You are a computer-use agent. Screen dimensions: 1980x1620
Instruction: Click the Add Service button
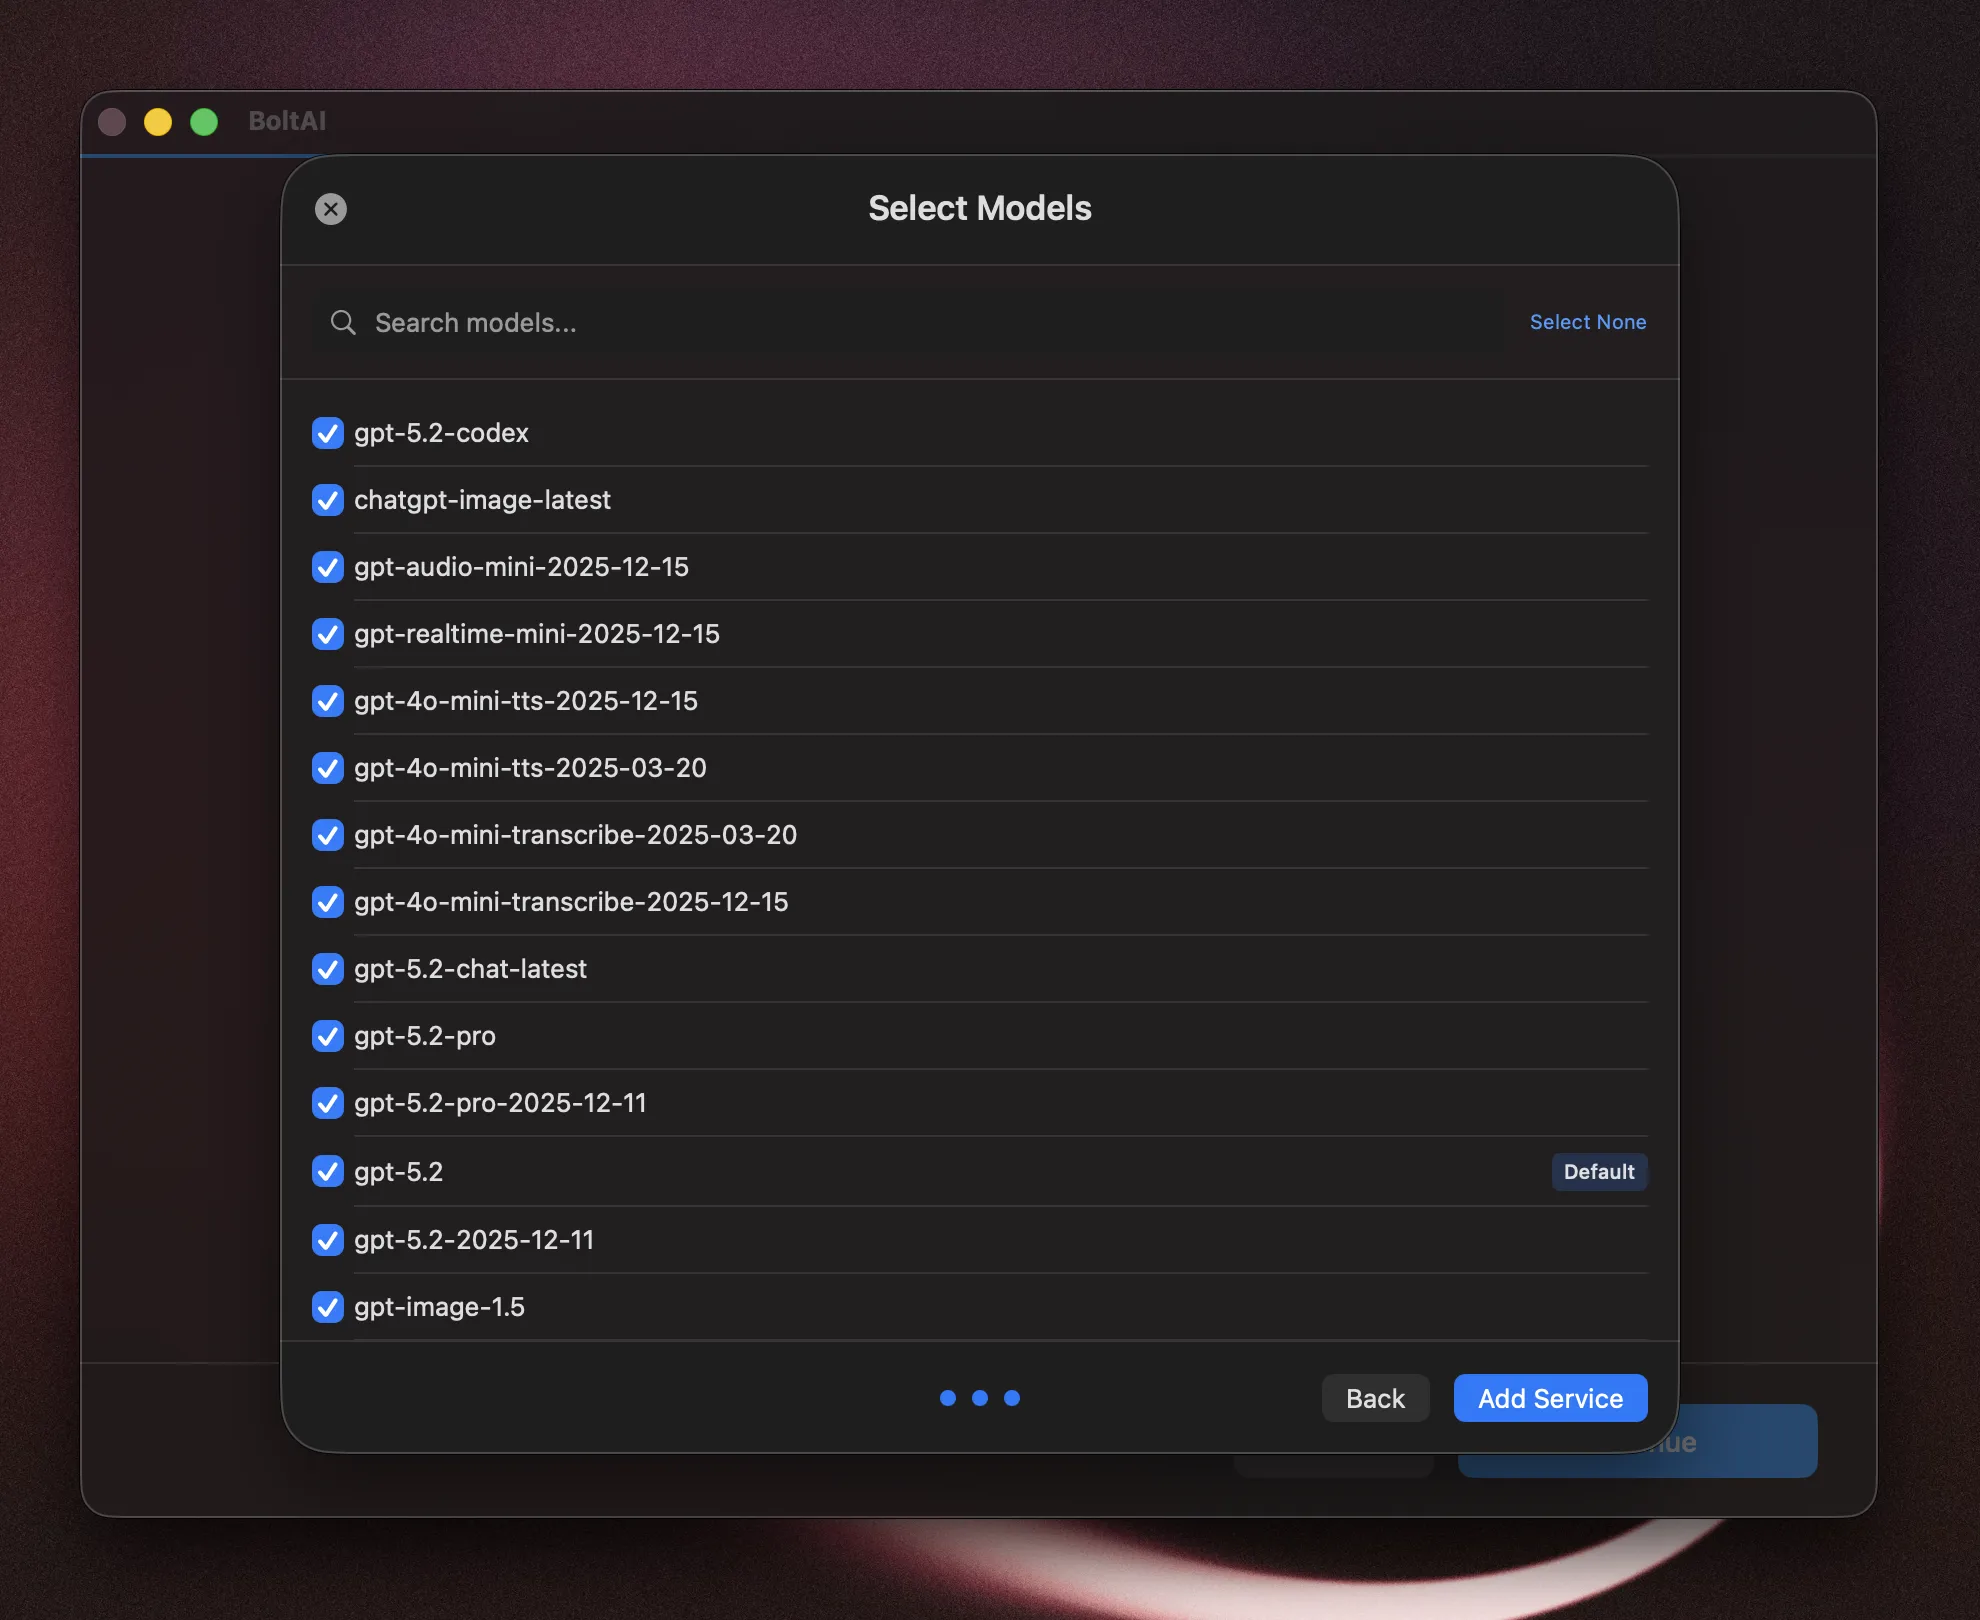pyautogui.click(x=1550, y=1398)
